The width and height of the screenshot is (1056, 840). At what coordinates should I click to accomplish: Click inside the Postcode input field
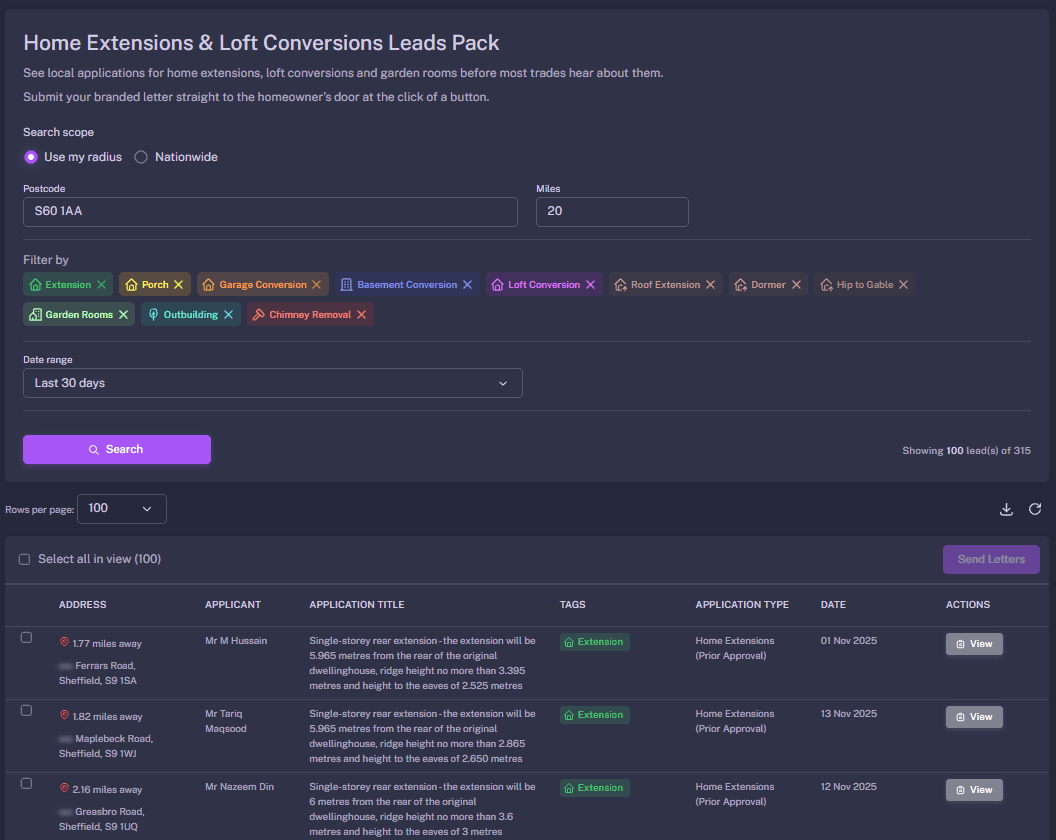270,212
